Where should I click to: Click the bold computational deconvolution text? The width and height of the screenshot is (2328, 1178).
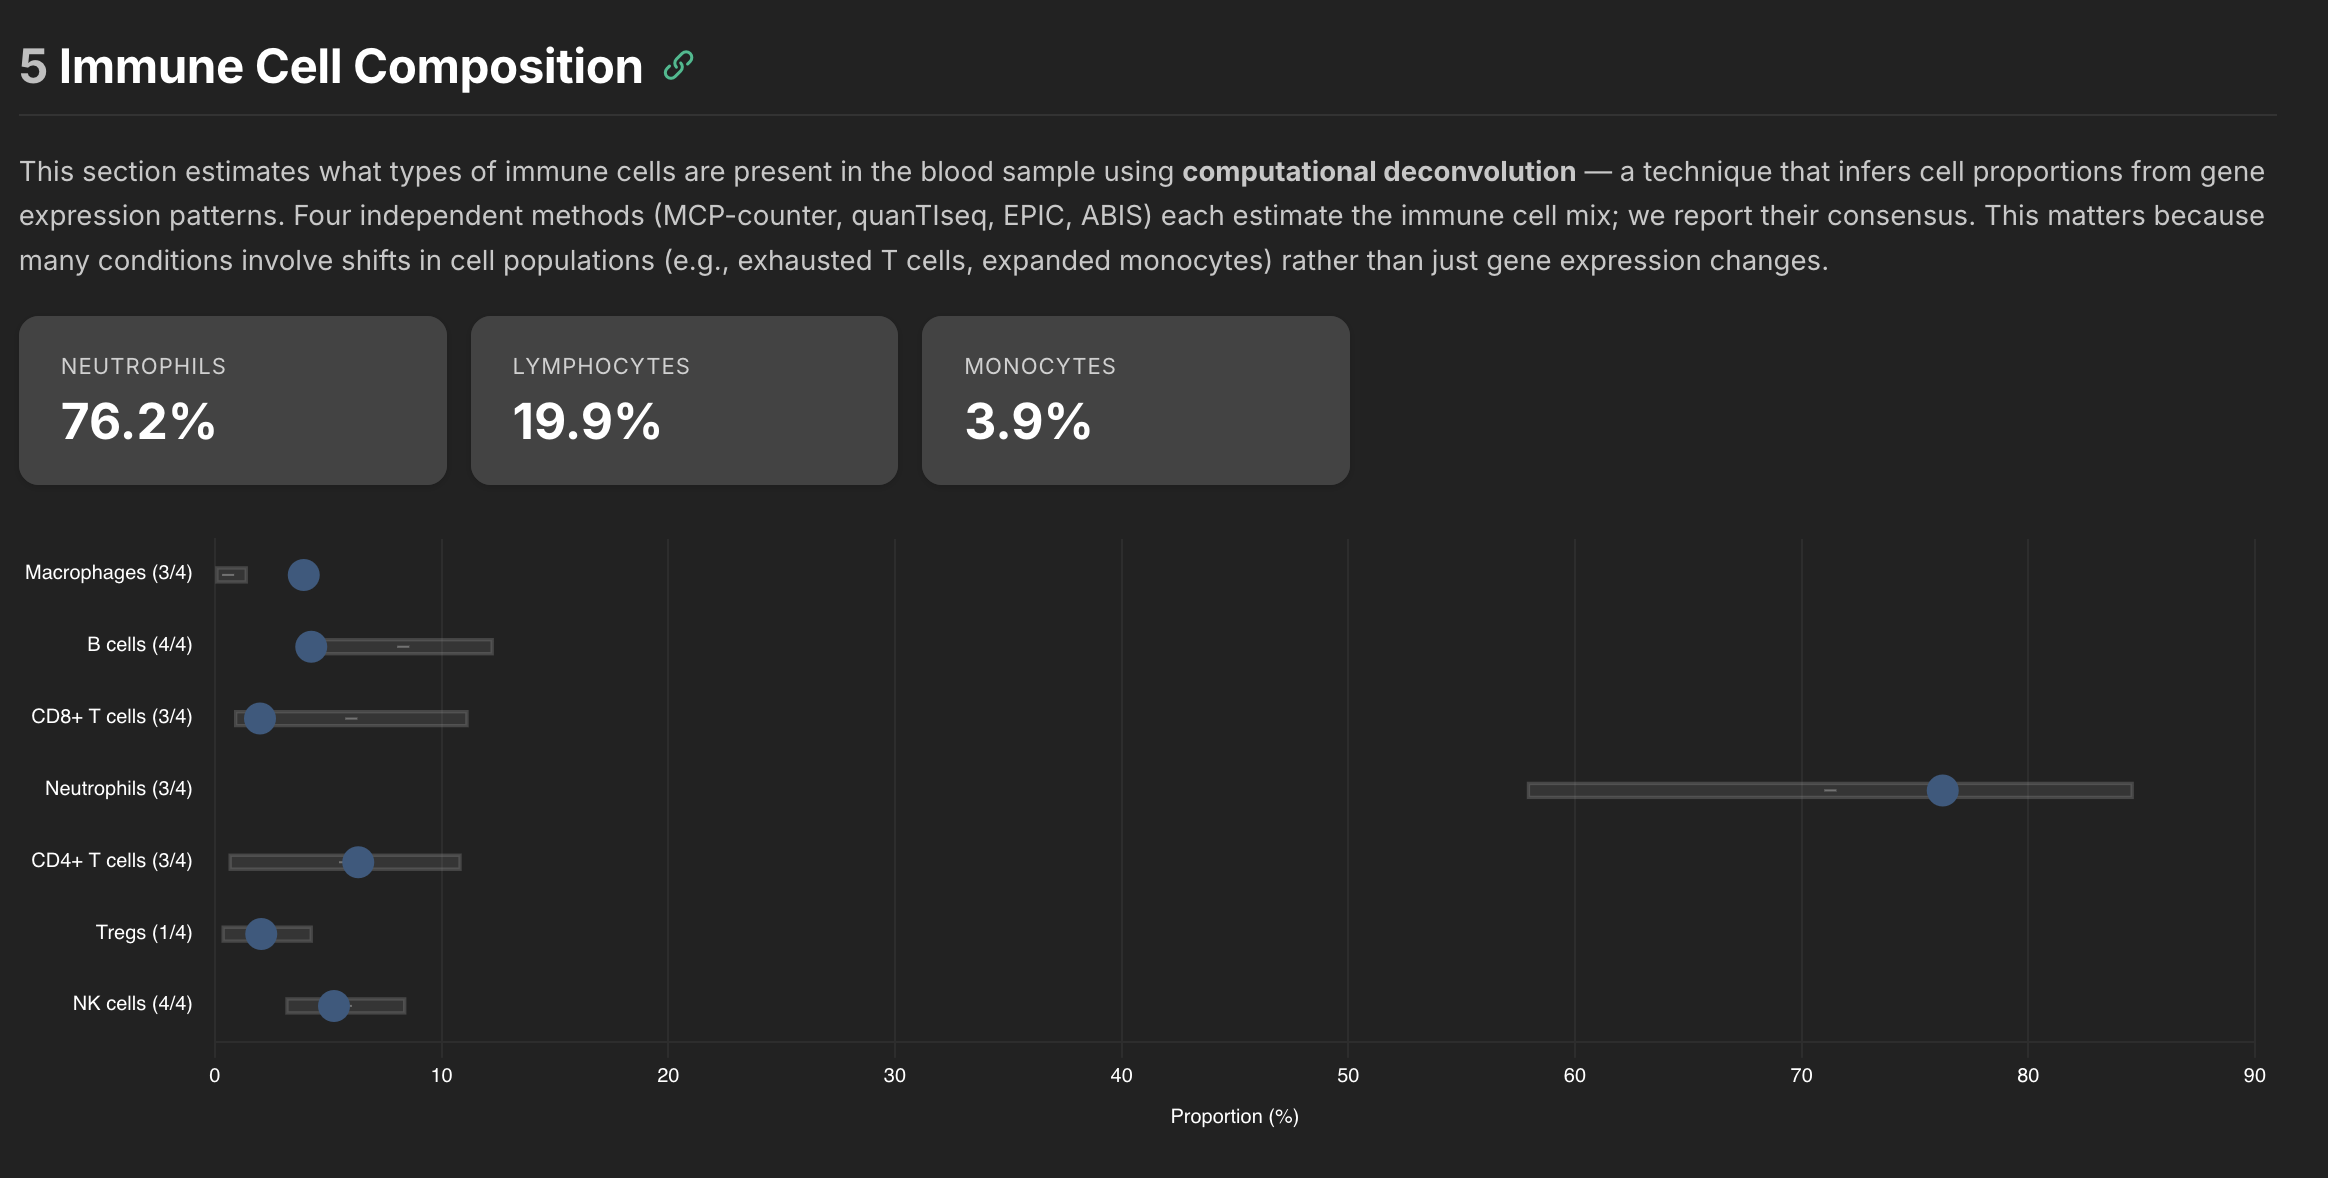[x=1378, y=172]
